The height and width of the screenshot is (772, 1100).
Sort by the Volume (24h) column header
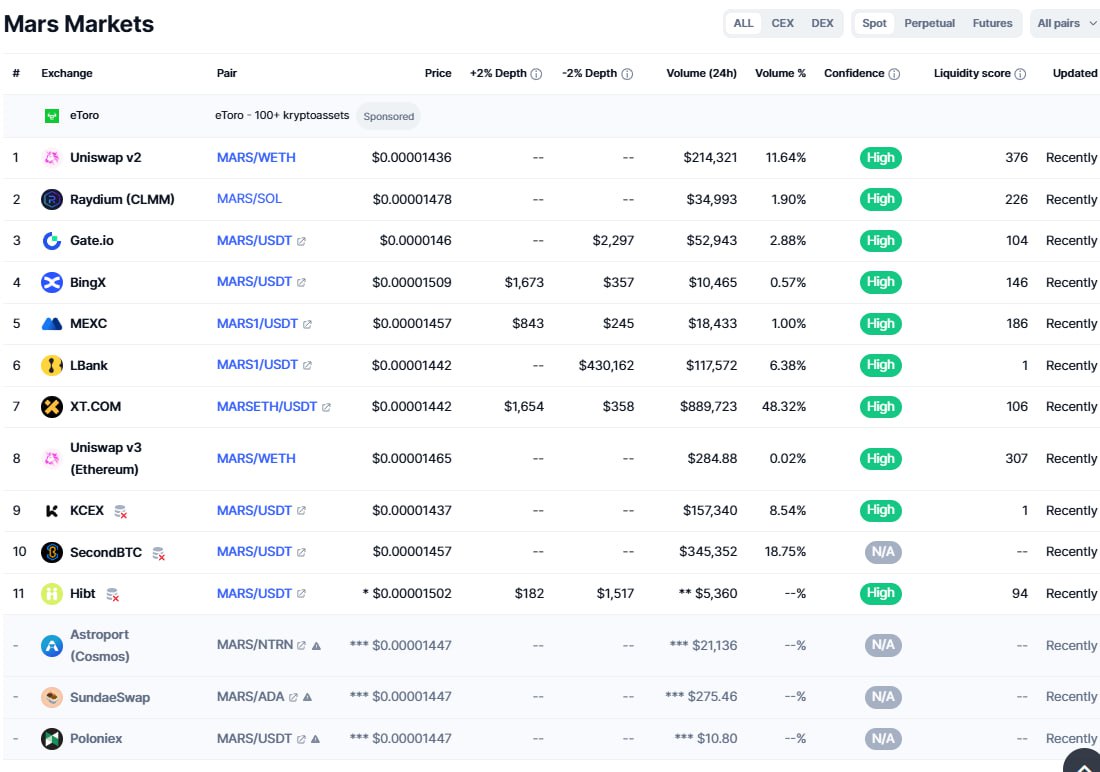702,73
